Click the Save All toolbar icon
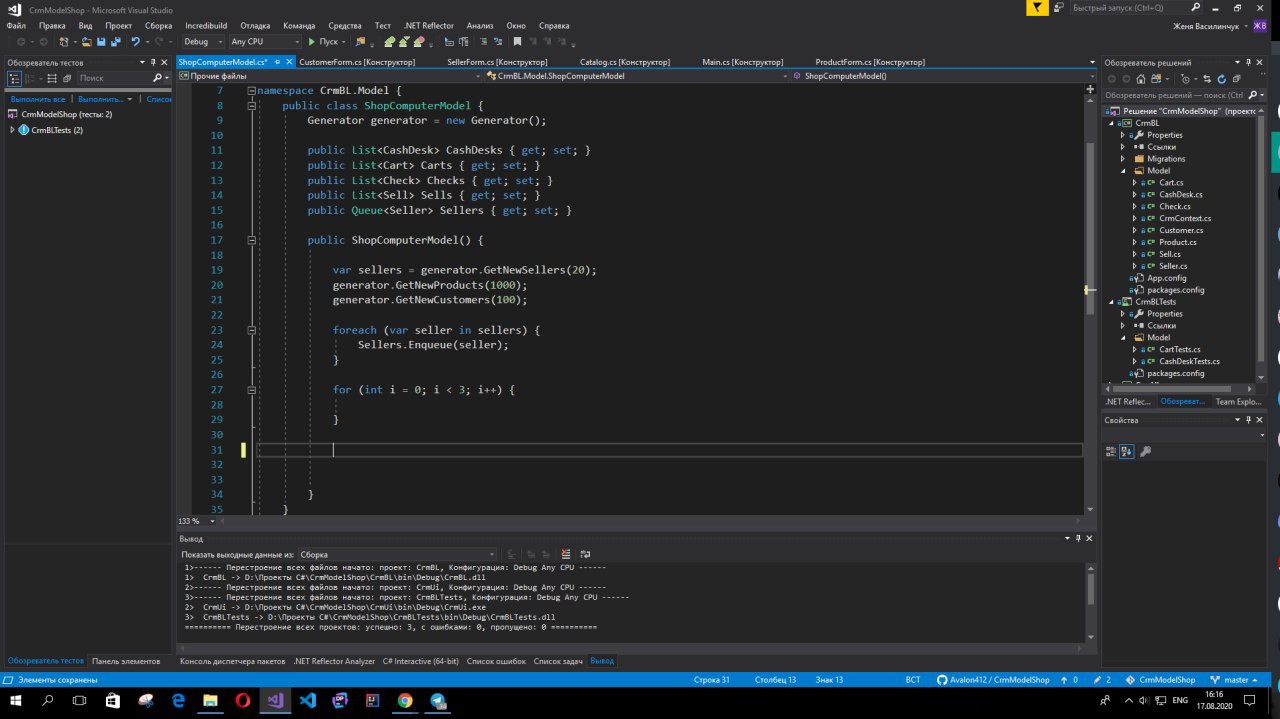1280x719 pixels. click(x=115, y=42)
